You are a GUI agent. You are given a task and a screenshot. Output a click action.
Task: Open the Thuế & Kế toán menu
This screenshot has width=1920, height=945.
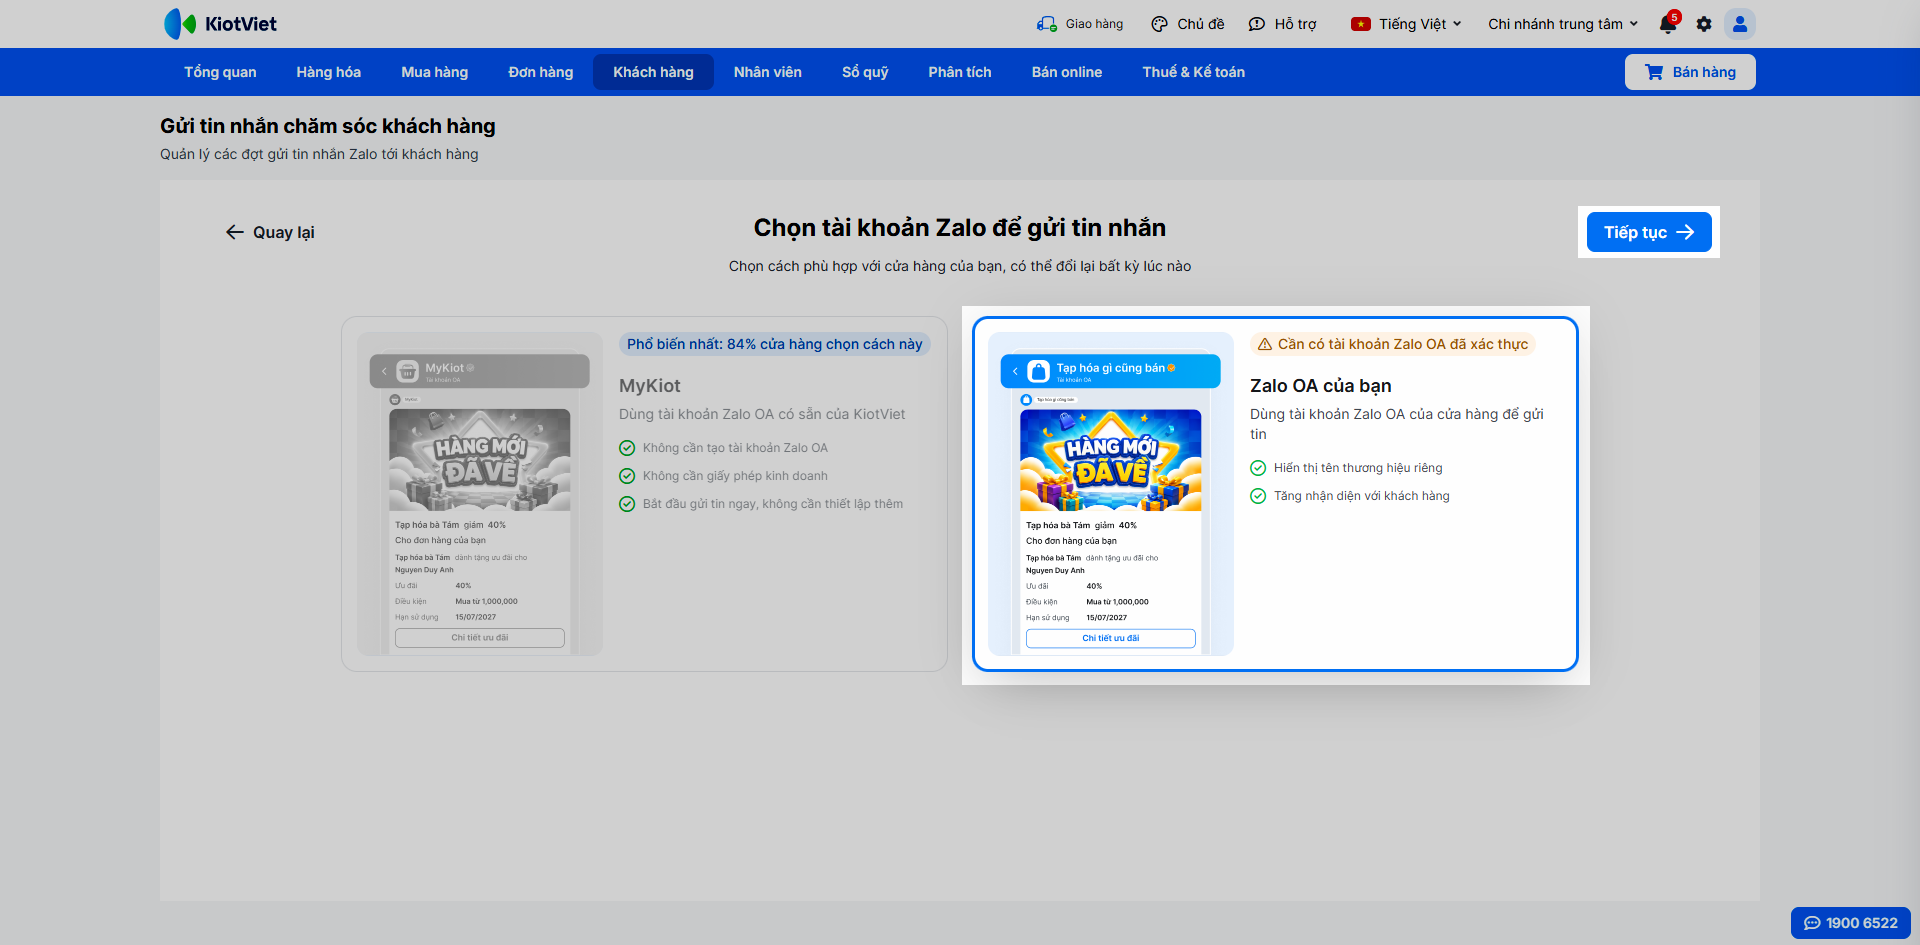point(1193,72)
